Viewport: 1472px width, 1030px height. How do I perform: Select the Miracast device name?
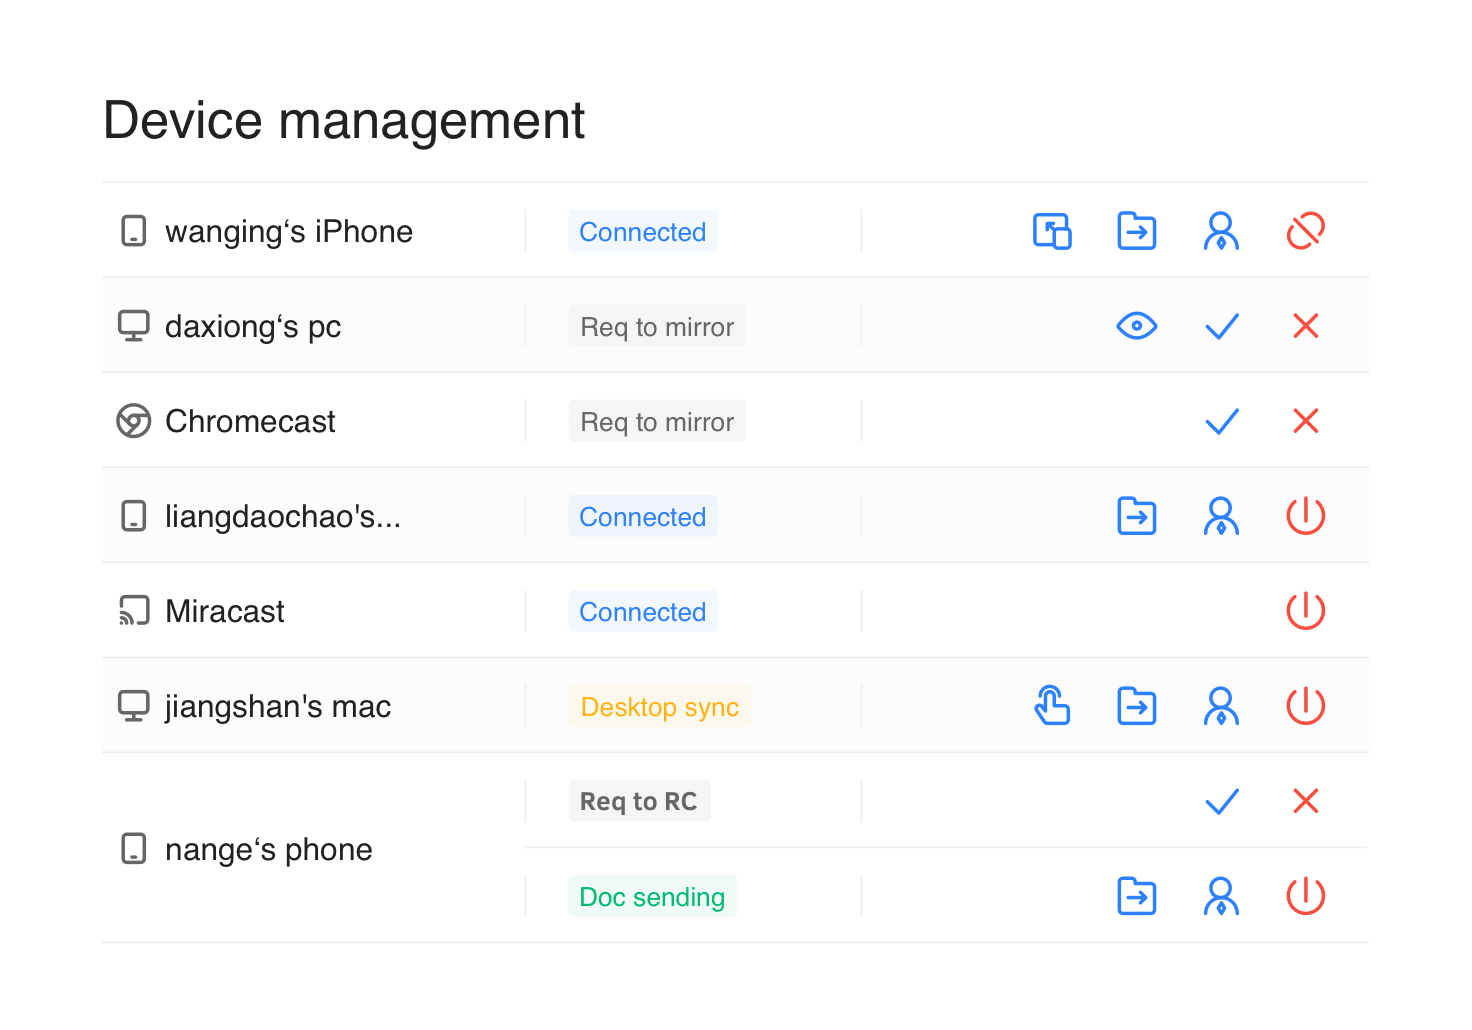(225, 611)
